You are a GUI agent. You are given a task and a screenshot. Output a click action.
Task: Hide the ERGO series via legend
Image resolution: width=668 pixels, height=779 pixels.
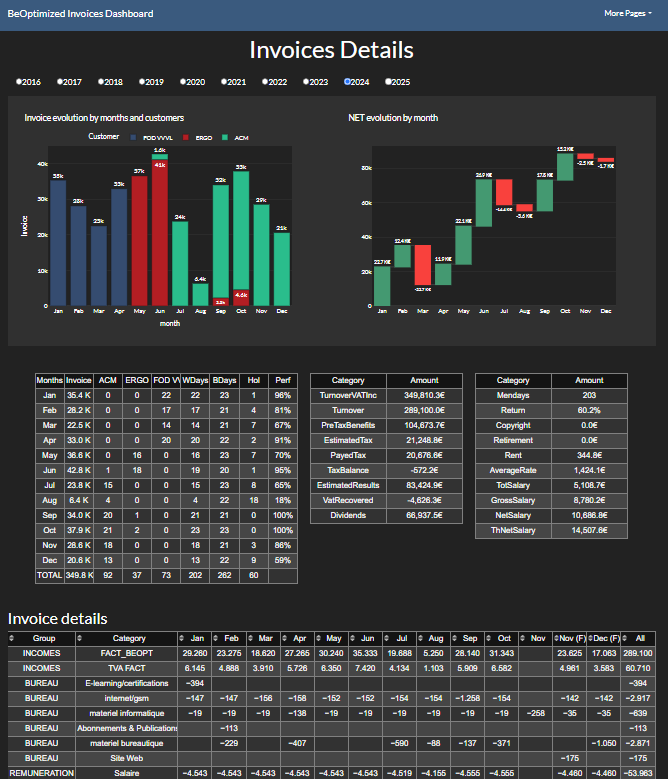[201, 137]
